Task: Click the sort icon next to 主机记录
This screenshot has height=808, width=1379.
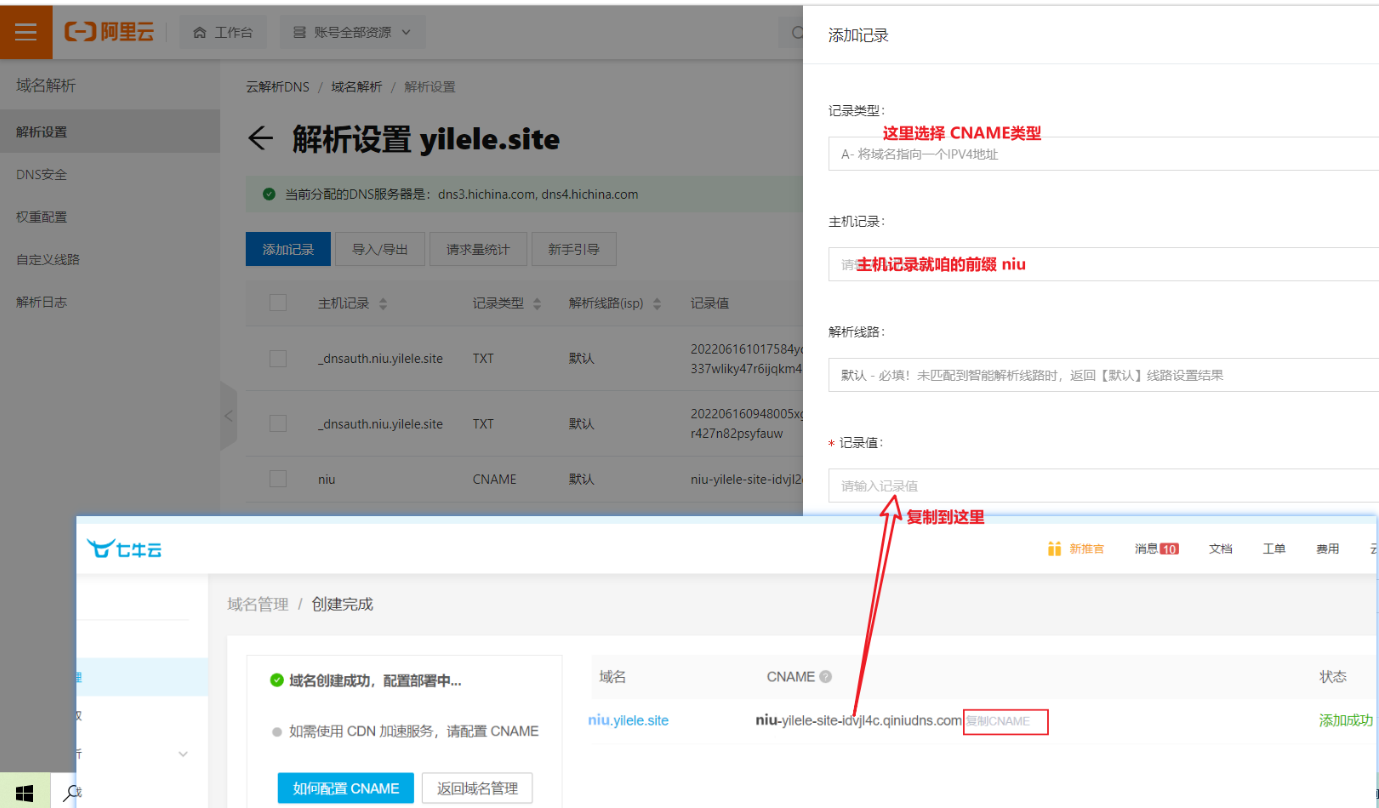Action: [x=383, y=304]
